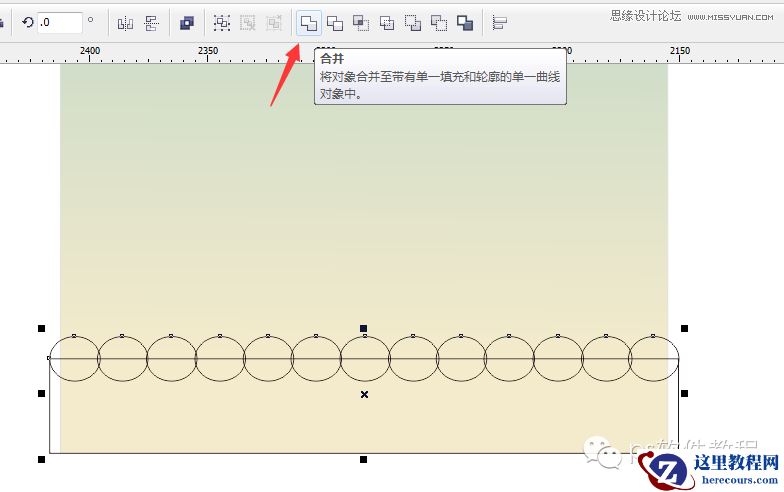Image resolution: width=784 pixels, height=492 pixels.
Task: Click the Back Minus Front icon
Action: click(438, 23)
